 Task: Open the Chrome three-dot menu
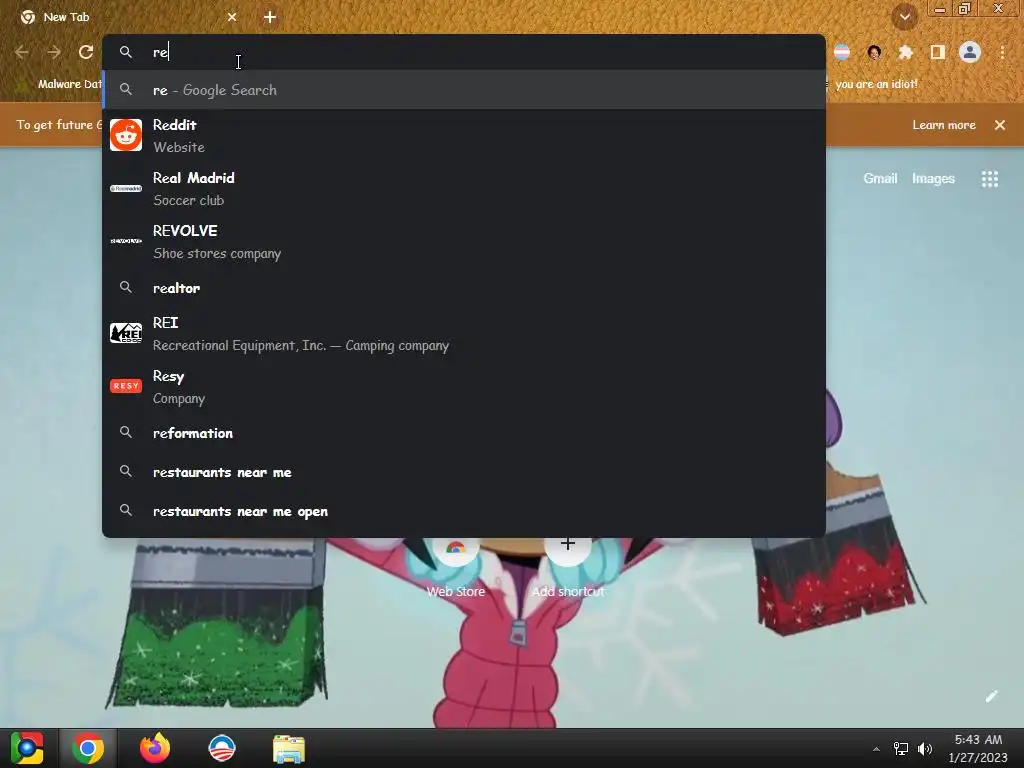[1002, 52]
